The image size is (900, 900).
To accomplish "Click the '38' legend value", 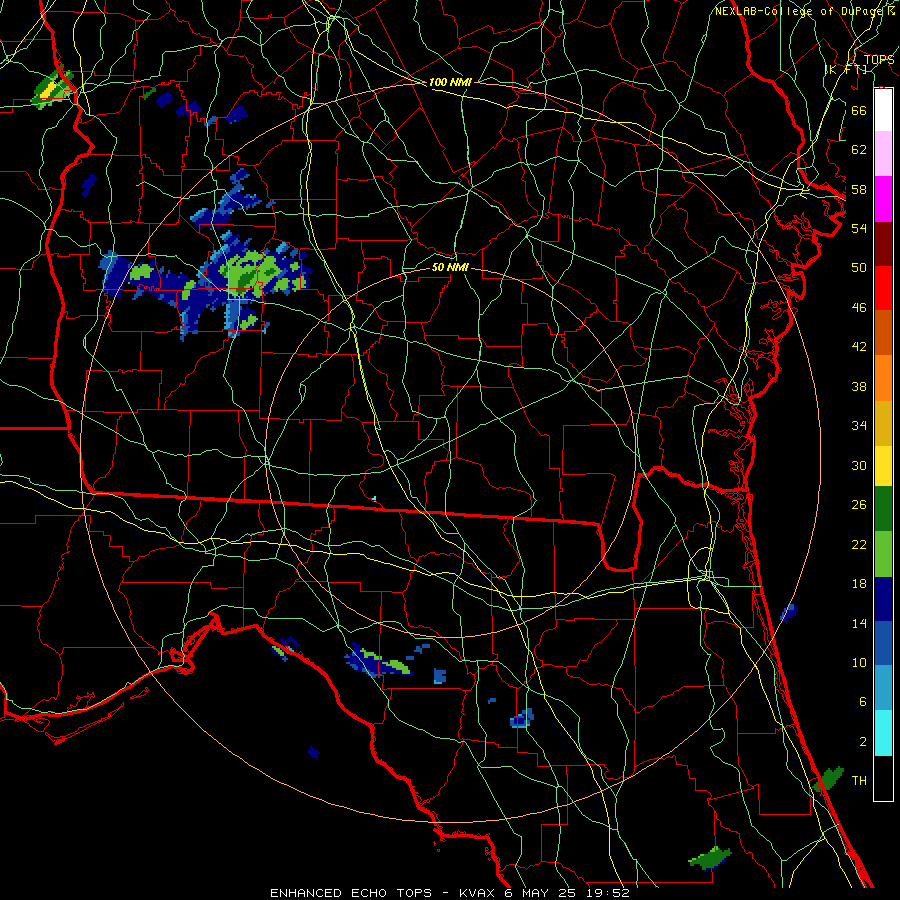I will pyautogui.click(x=859, y=386).
